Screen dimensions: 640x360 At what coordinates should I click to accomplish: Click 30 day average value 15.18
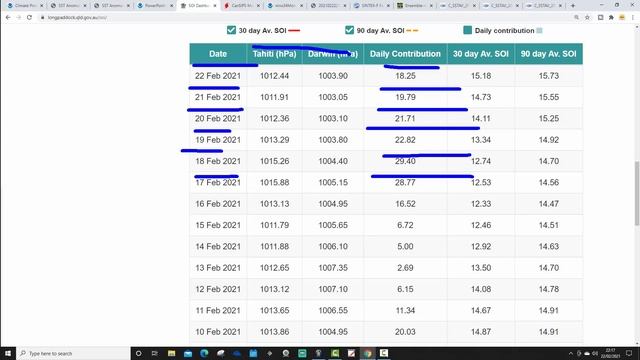[x=481, y=76]
